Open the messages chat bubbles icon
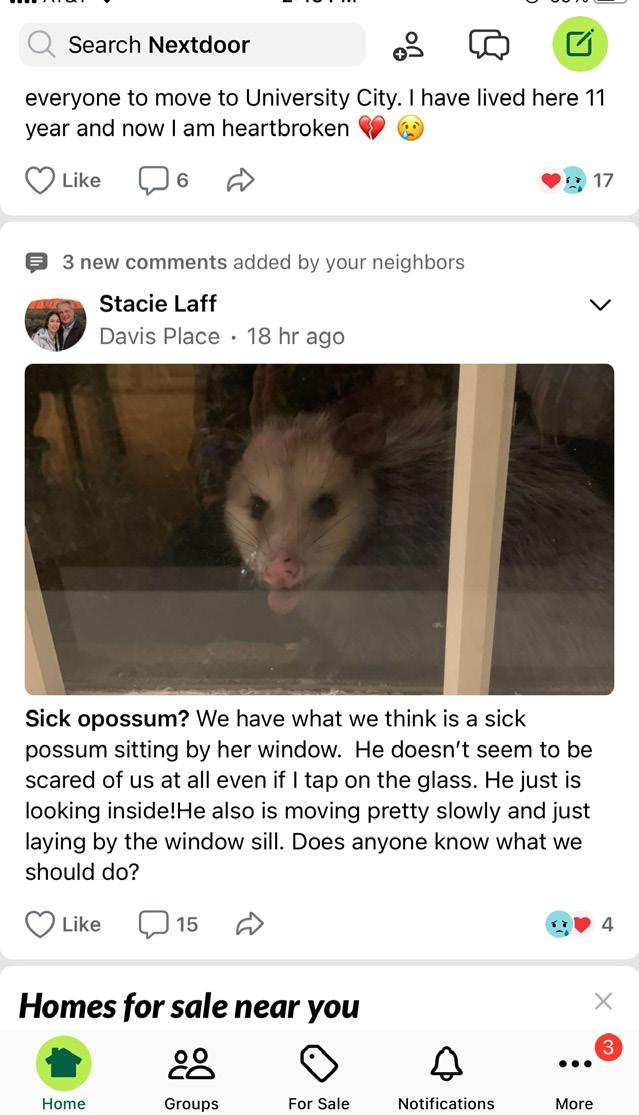Viewport: 639px width, 1115px height. pos(489,45)
